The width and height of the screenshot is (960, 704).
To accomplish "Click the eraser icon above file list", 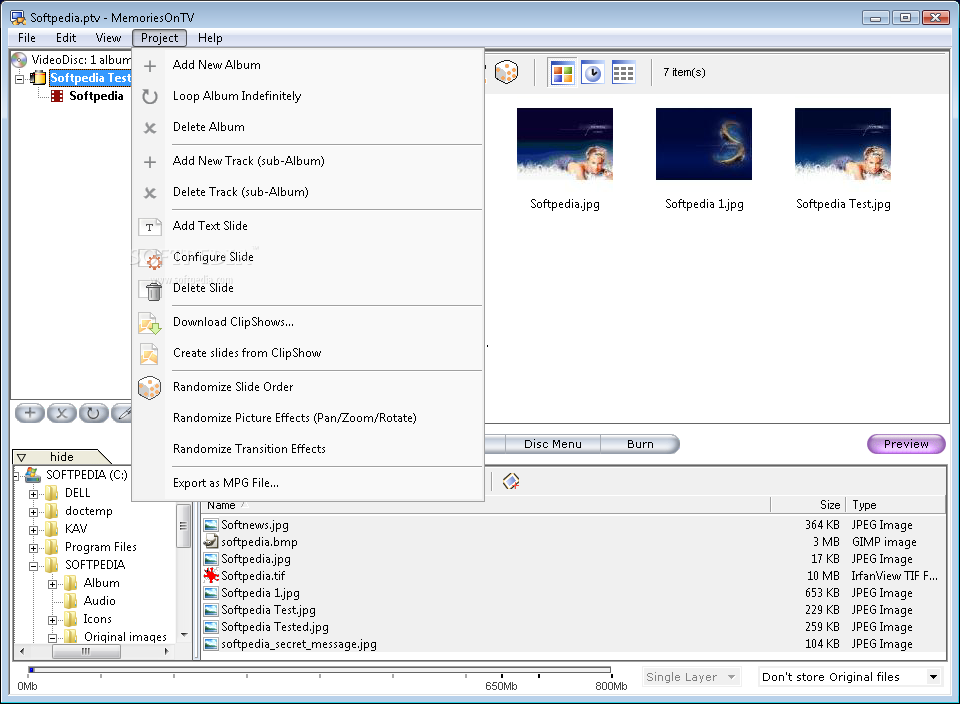I will (511, 481).
